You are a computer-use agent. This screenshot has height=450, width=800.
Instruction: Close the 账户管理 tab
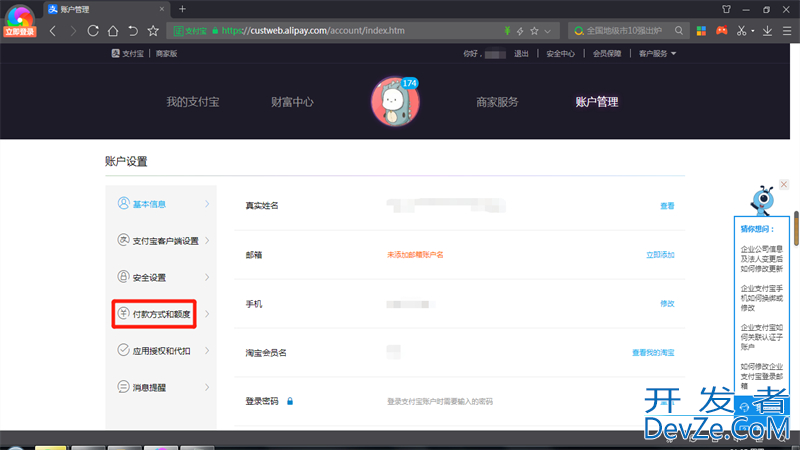point(162,9)
